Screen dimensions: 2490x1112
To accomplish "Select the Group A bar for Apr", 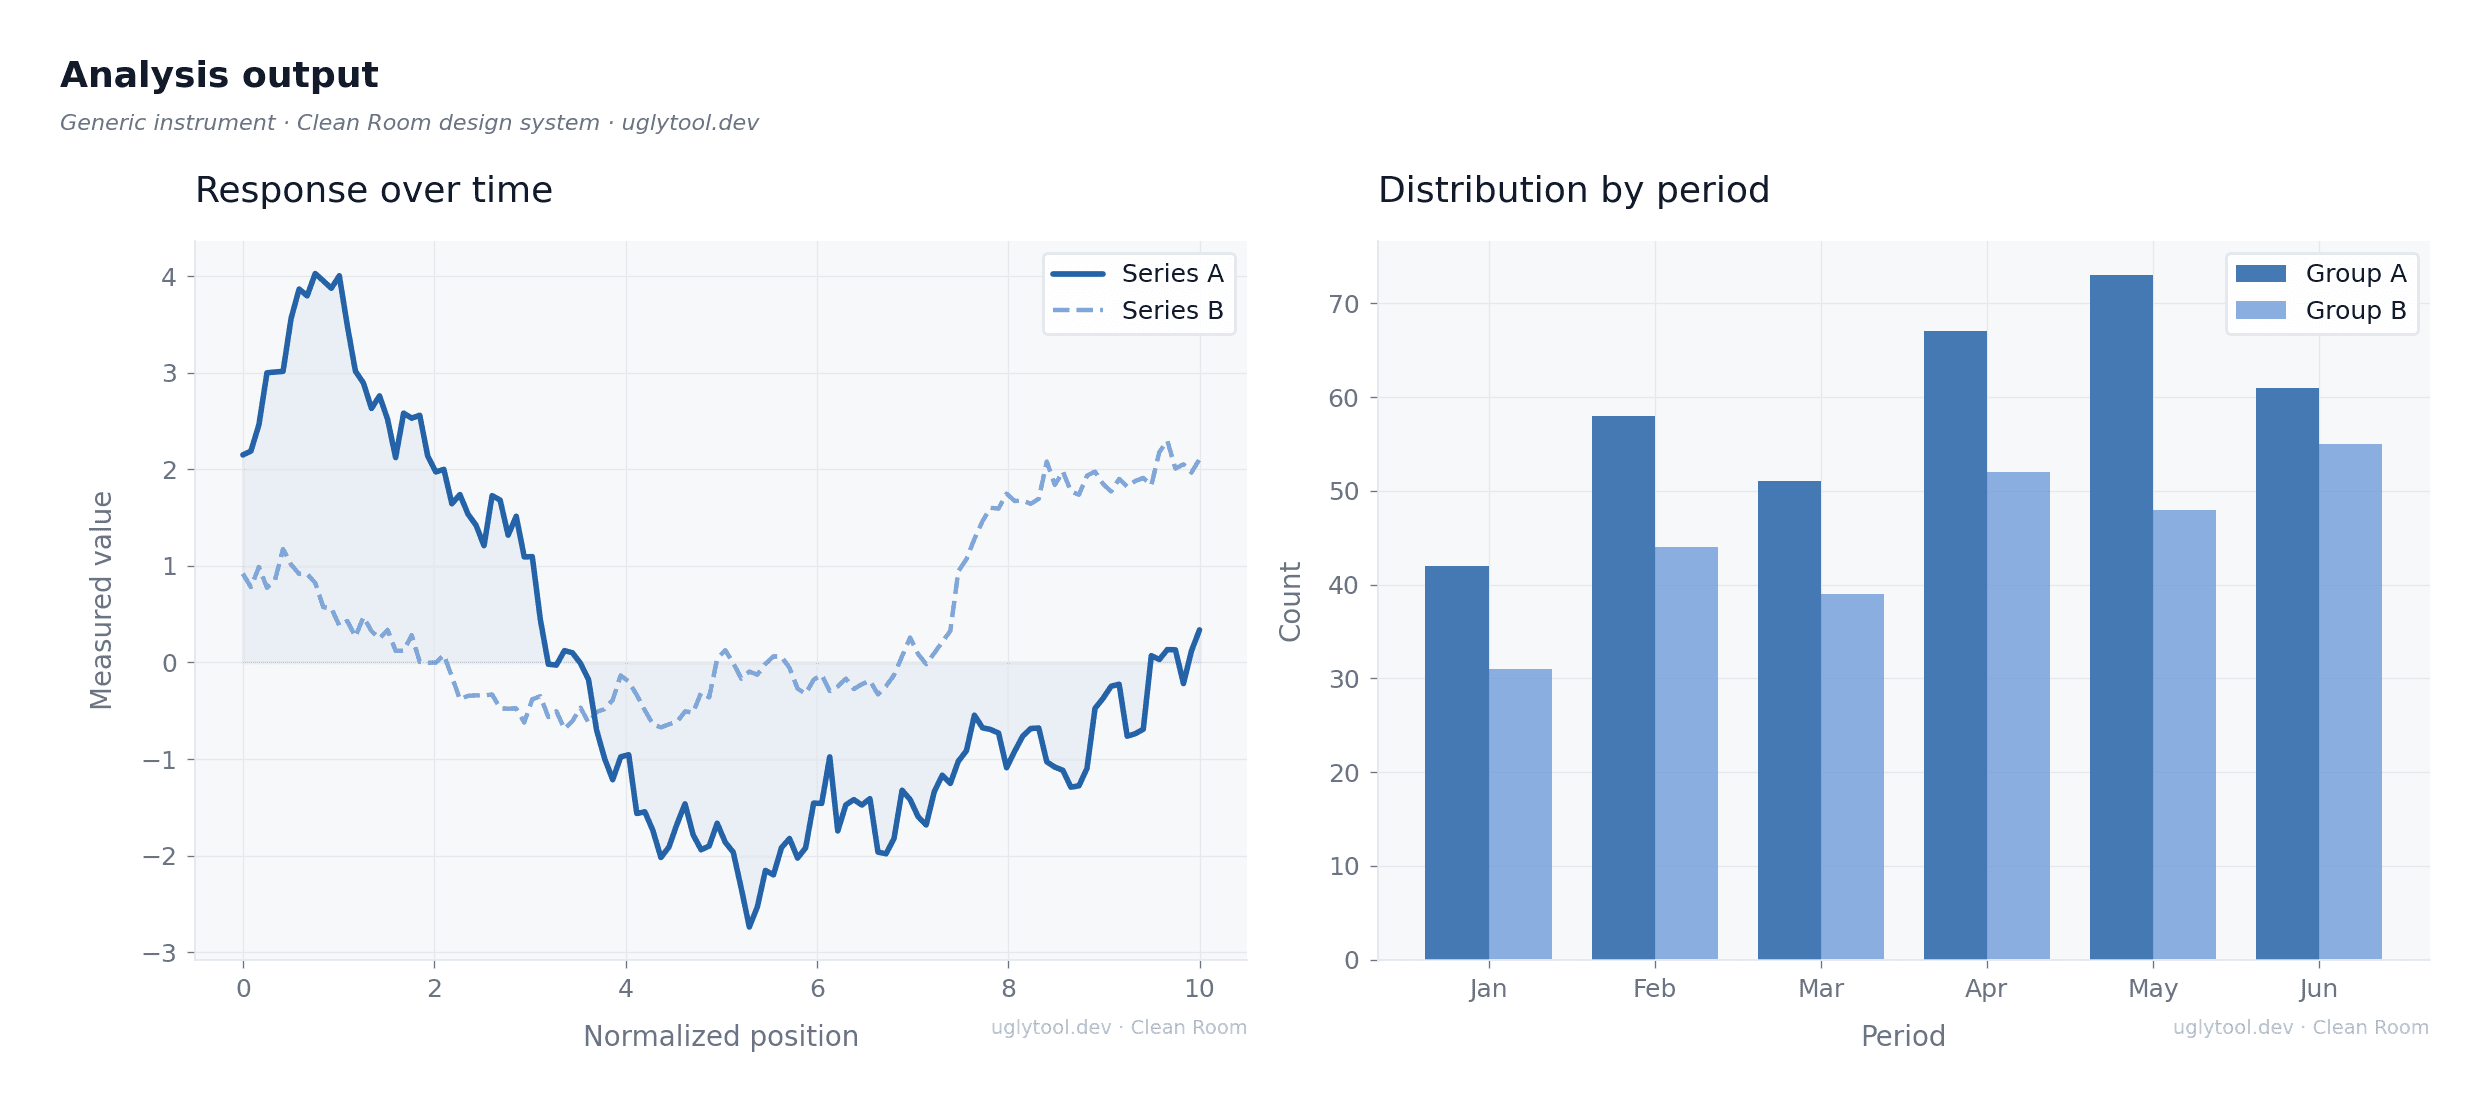I will tap(1955, 645).
